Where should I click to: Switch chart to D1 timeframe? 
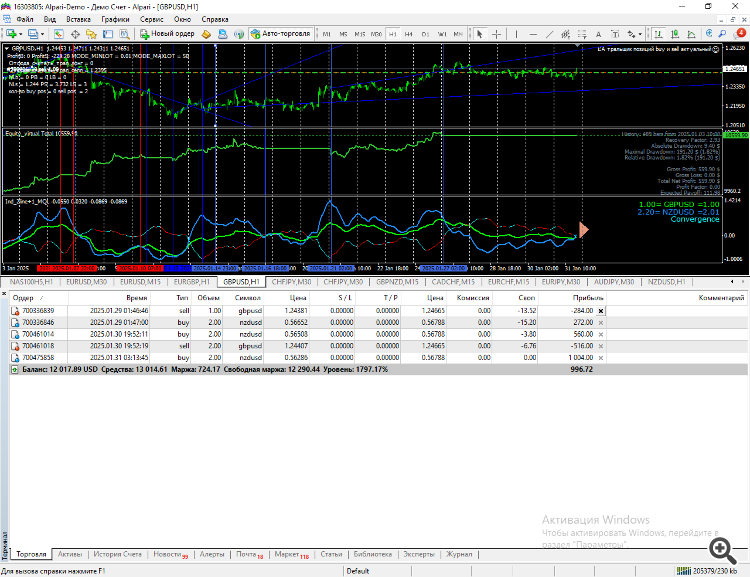pos(425,34)
